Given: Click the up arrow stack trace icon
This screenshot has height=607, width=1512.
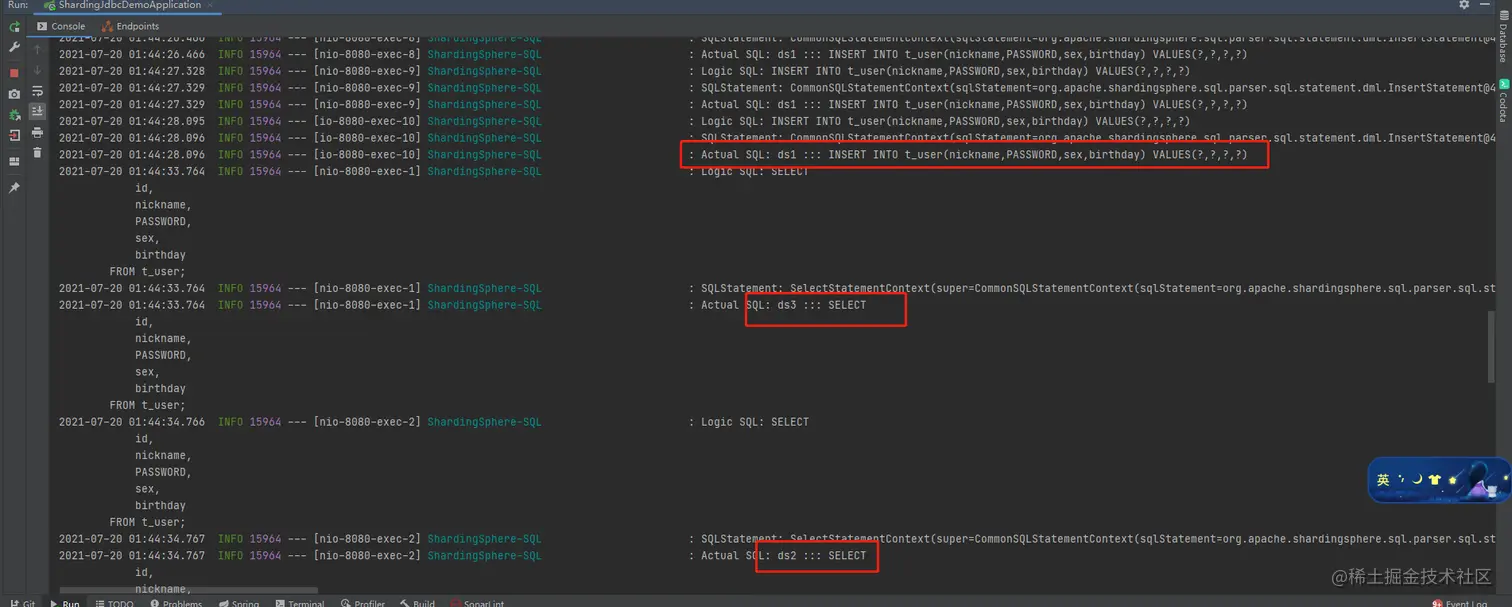Looking at the screenshot, I should 37,49.
